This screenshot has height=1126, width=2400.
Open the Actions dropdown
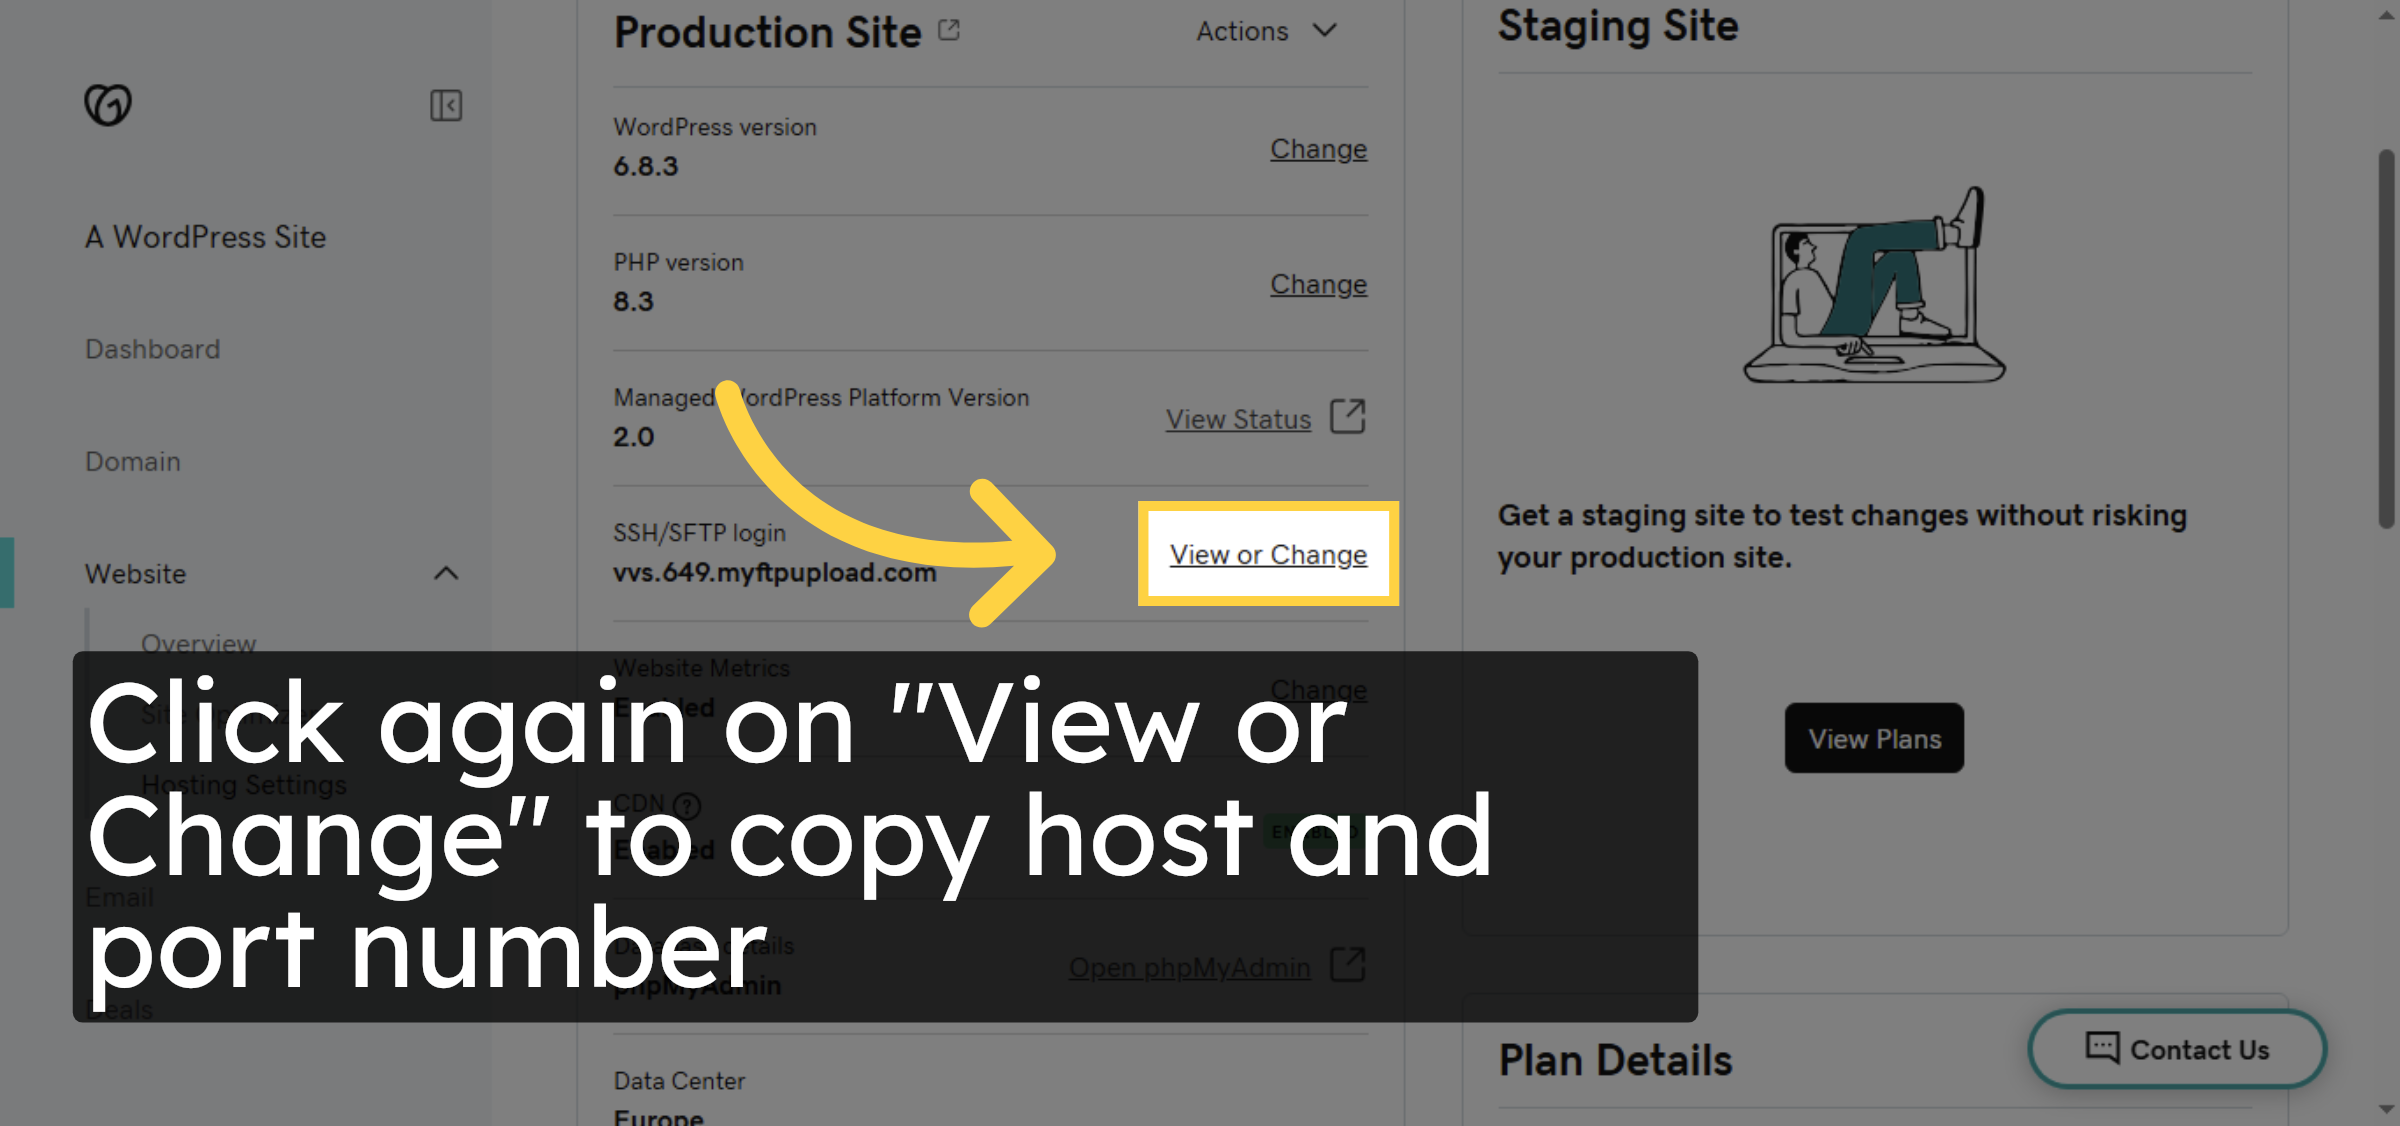tap(1266, 31)
